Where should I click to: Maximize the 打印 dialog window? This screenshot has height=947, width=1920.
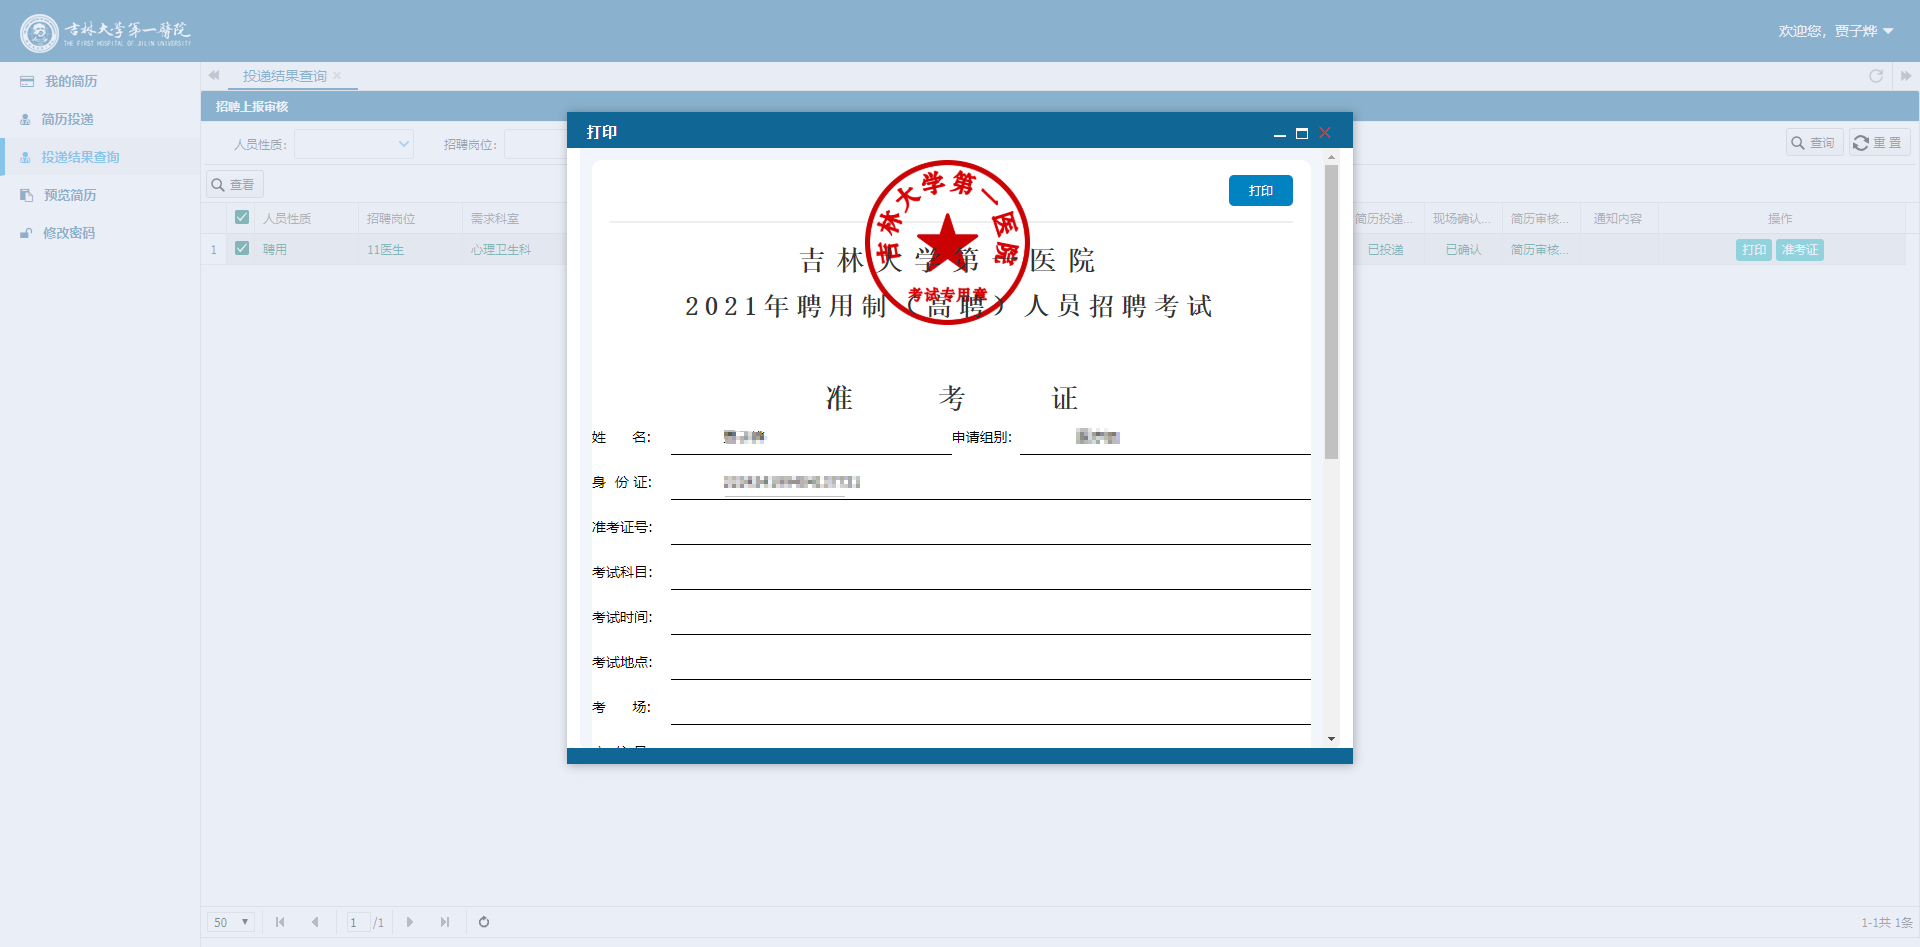coord(1301,133)
